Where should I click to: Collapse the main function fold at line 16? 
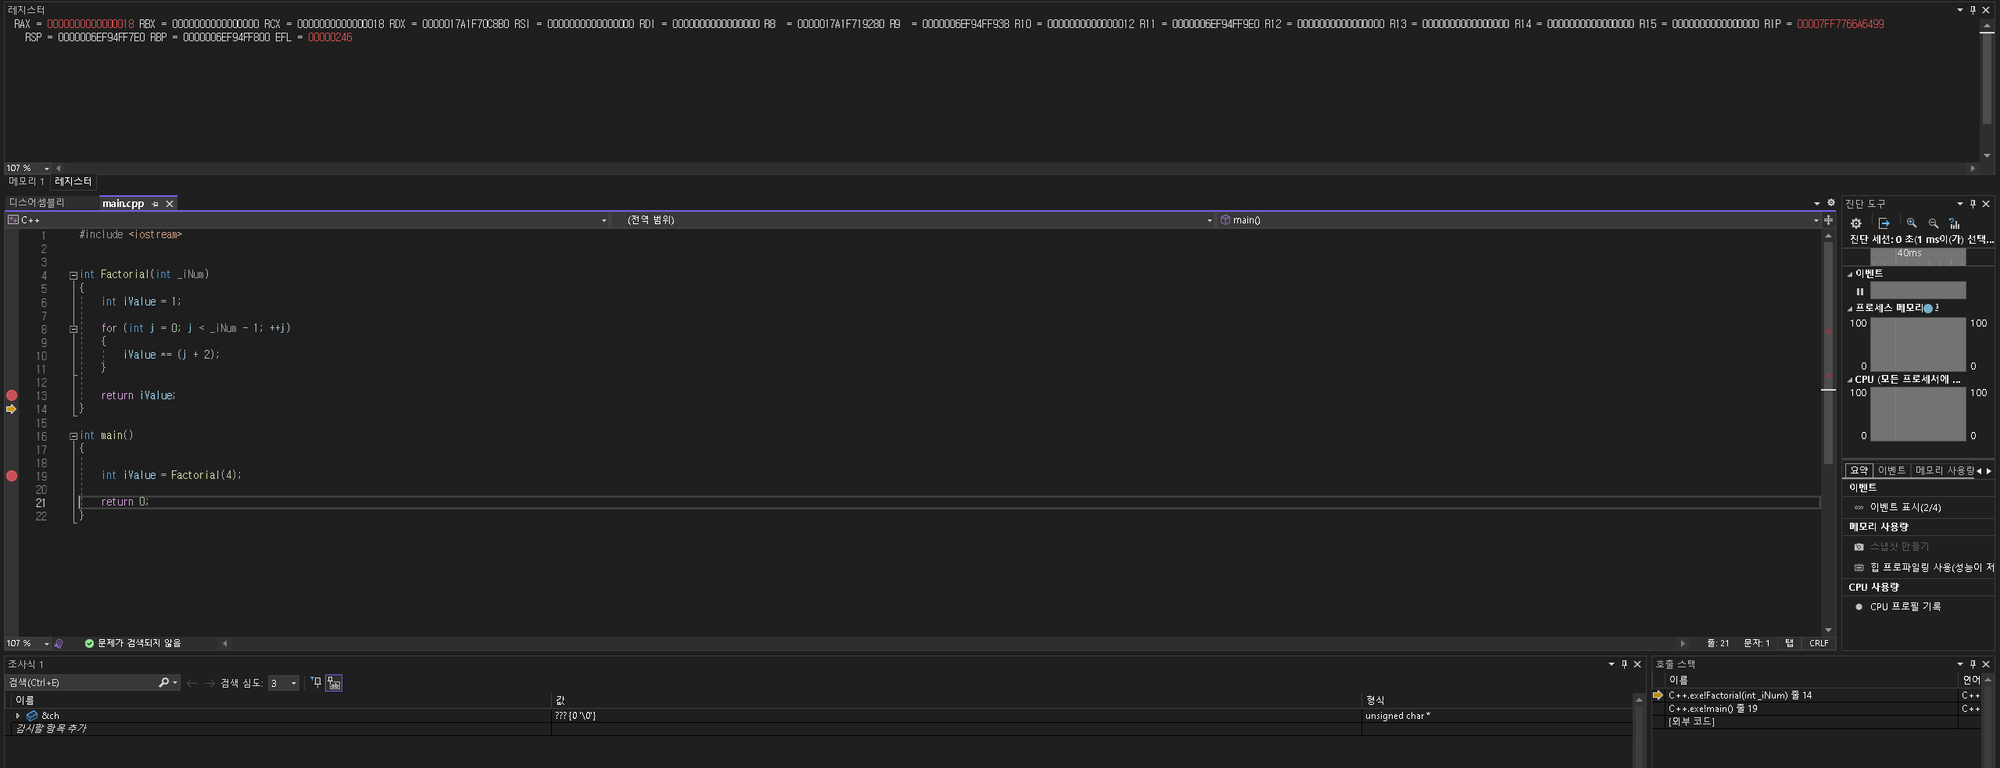[73, 436]
